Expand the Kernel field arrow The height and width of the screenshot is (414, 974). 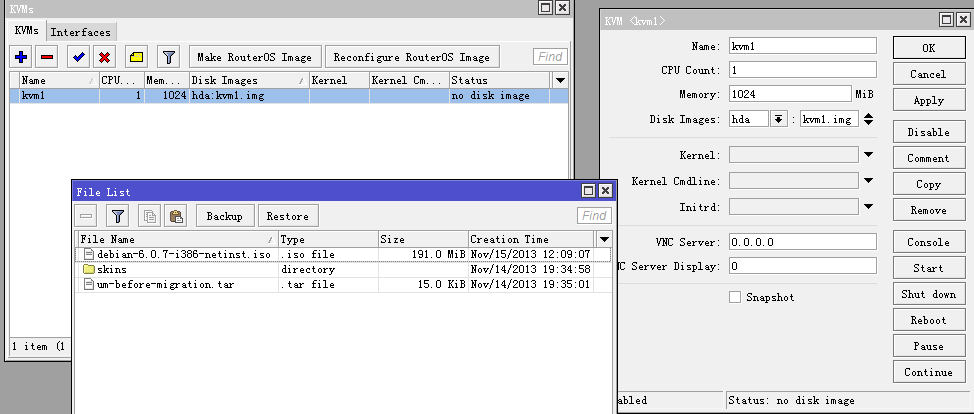tap(868, 155)
